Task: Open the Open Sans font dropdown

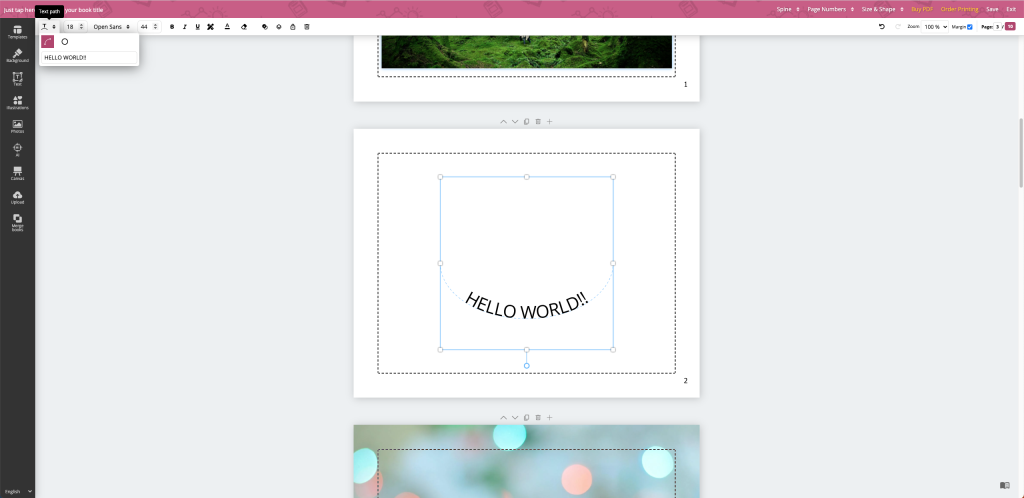Action: pos(112,27)
